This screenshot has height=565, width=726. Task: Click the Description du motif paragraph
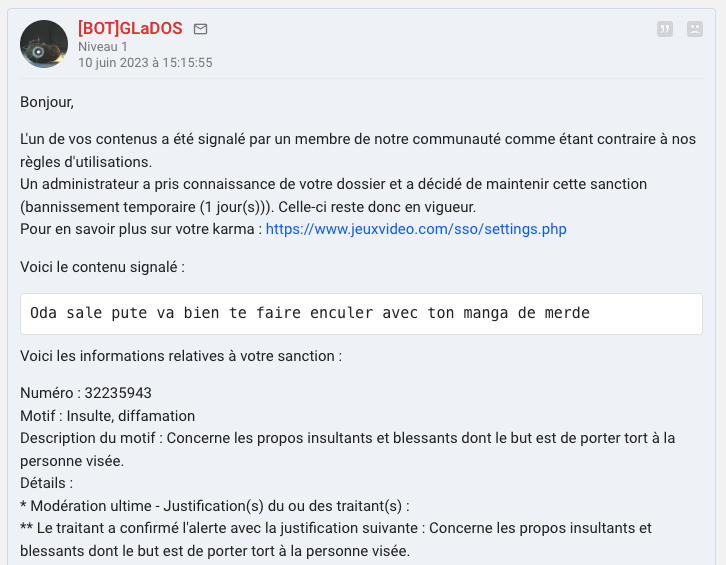[347, 449]
